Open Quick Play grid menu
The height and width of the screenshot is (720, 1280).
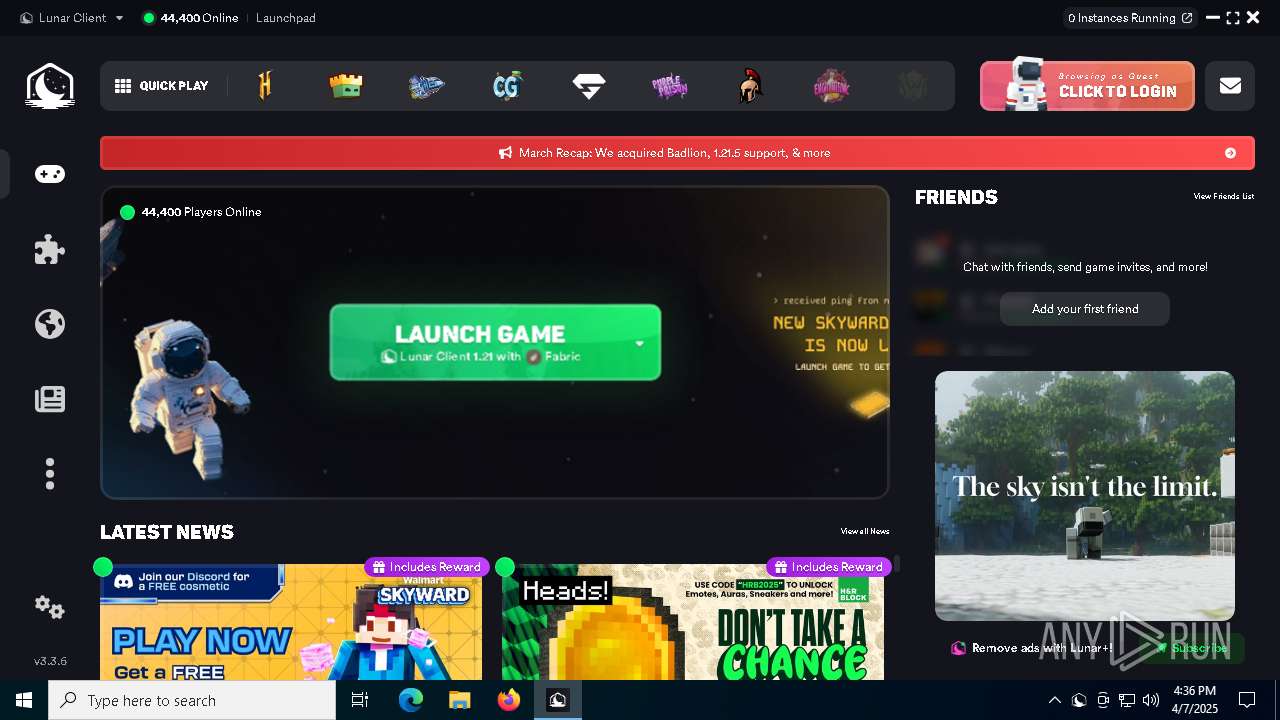point(162,86)
